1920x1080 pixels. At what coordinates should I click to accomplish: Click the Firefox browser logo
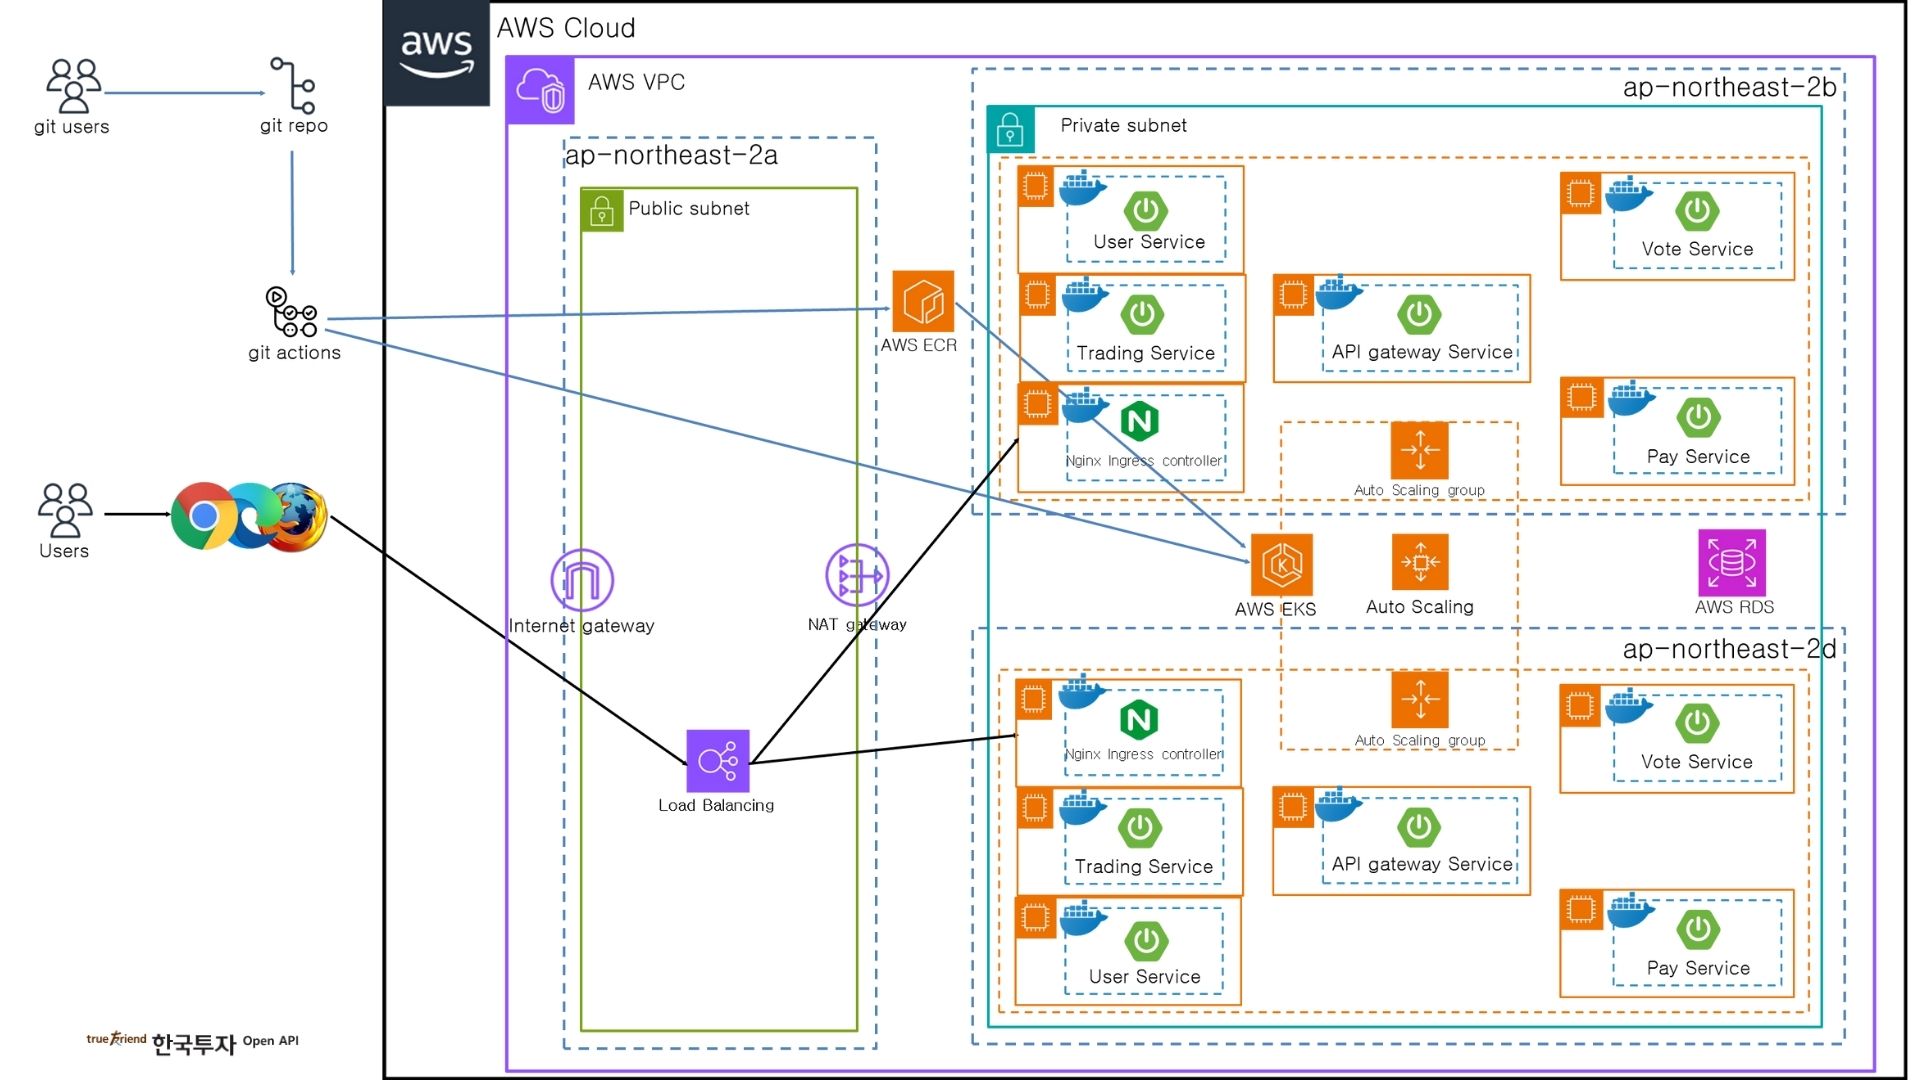coord(298,517)
